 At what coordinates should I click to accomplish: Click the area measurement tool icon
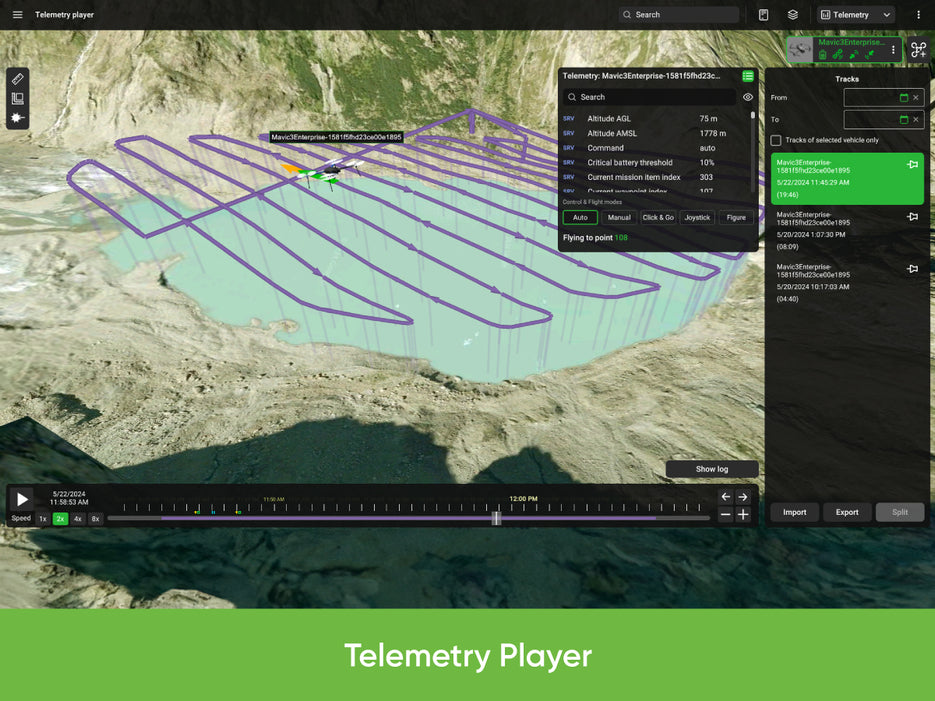pyautogui.click(x=17, y=98)
